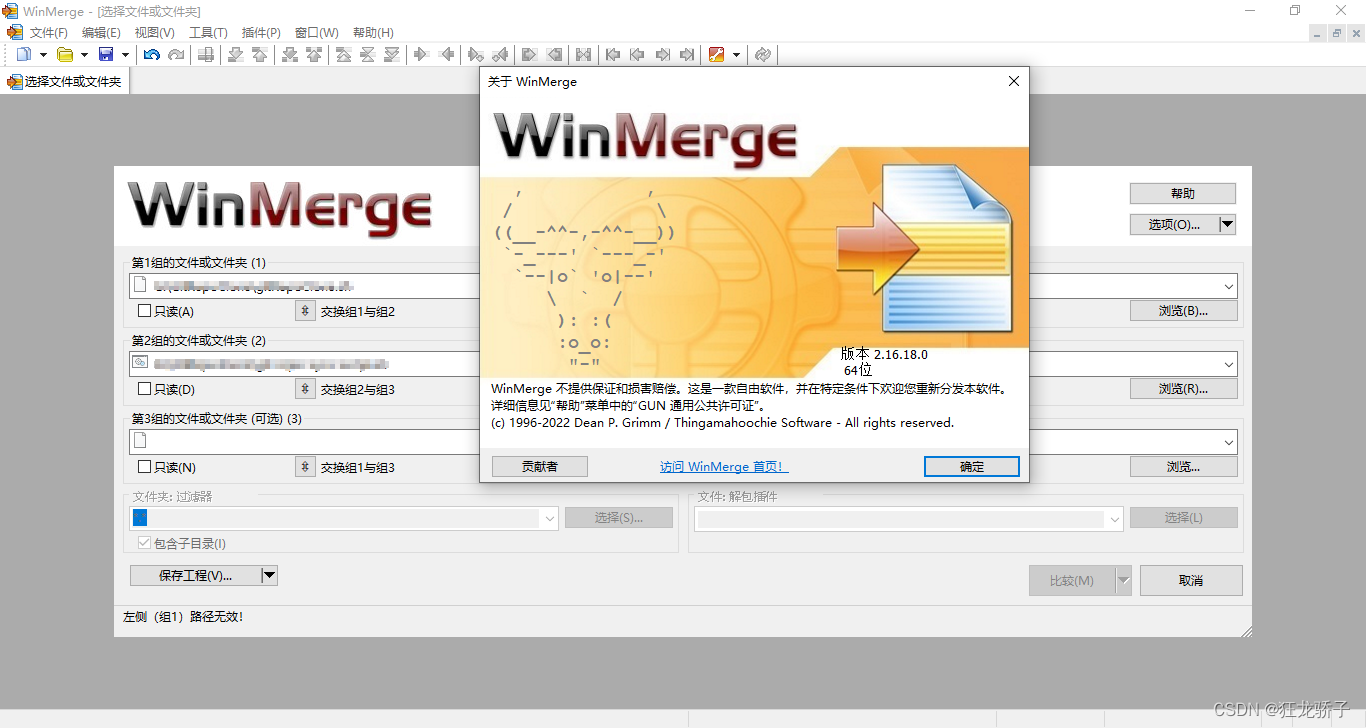Open the 插件(P) menu
Screen dimensions: 1366x728
pyautogui.click(x=261, y=32)
